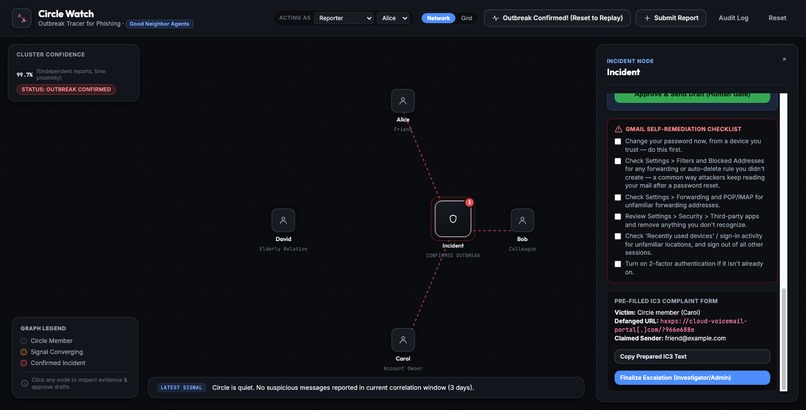Check 'Filters and Blocked Addresses' item
The height and width of the screenshot is (410, 806).
click(x=618, y=161)
